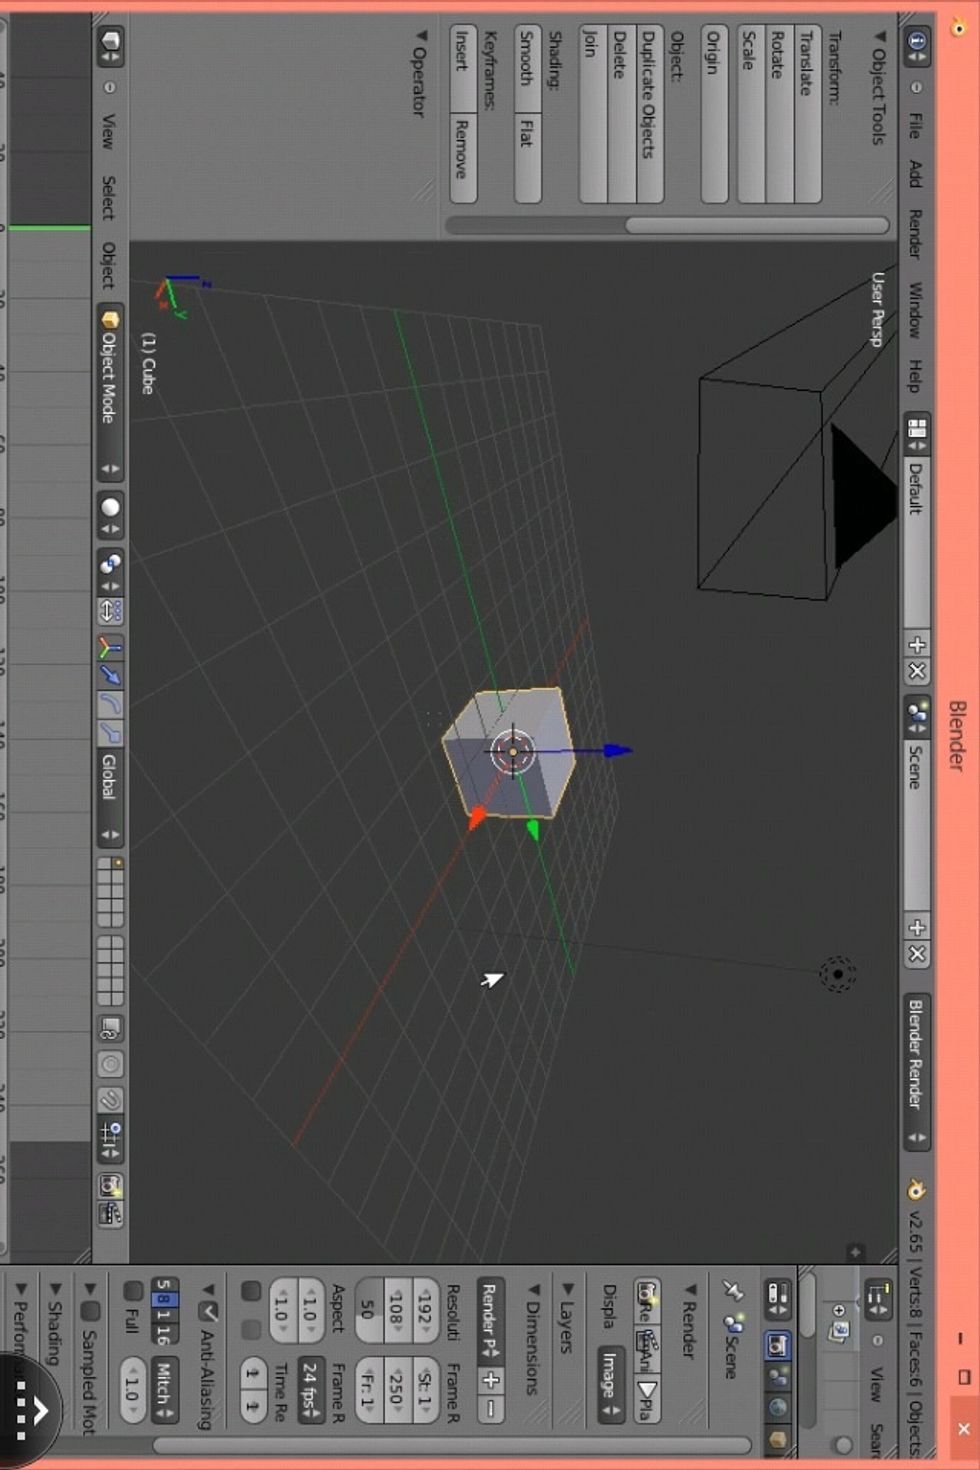Open the World properties tab with the globe icon
The image size is (980, 1470).
point(778,1405)
